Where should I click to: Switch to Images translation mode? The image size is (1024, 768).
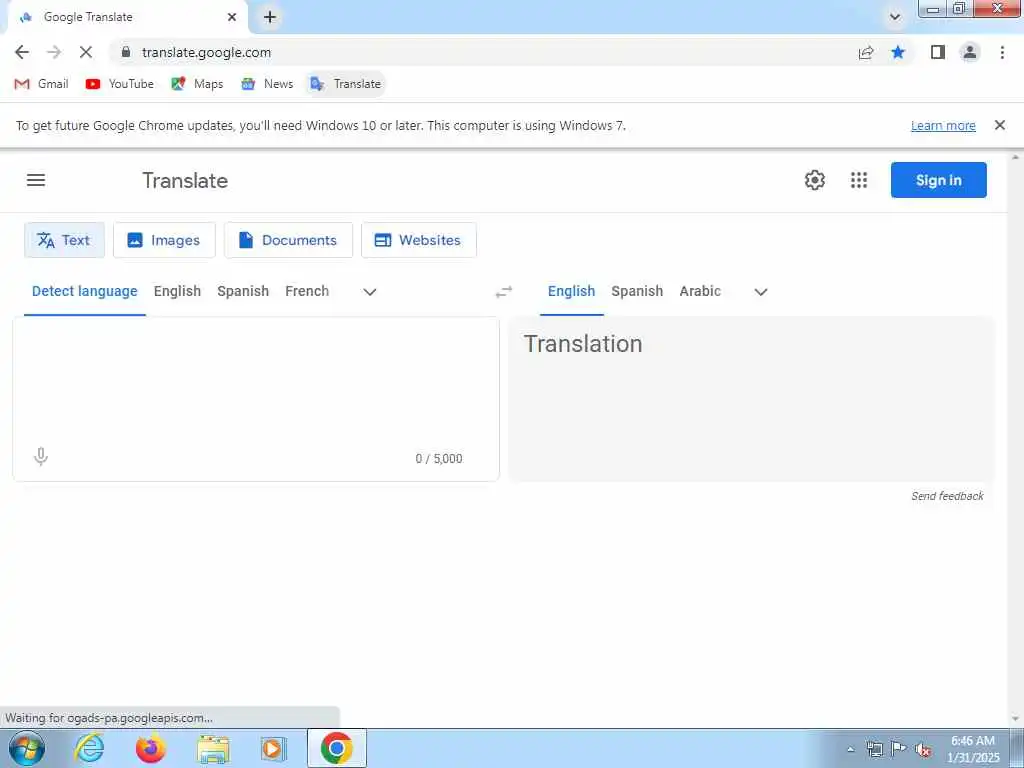(x=164, y=240)
